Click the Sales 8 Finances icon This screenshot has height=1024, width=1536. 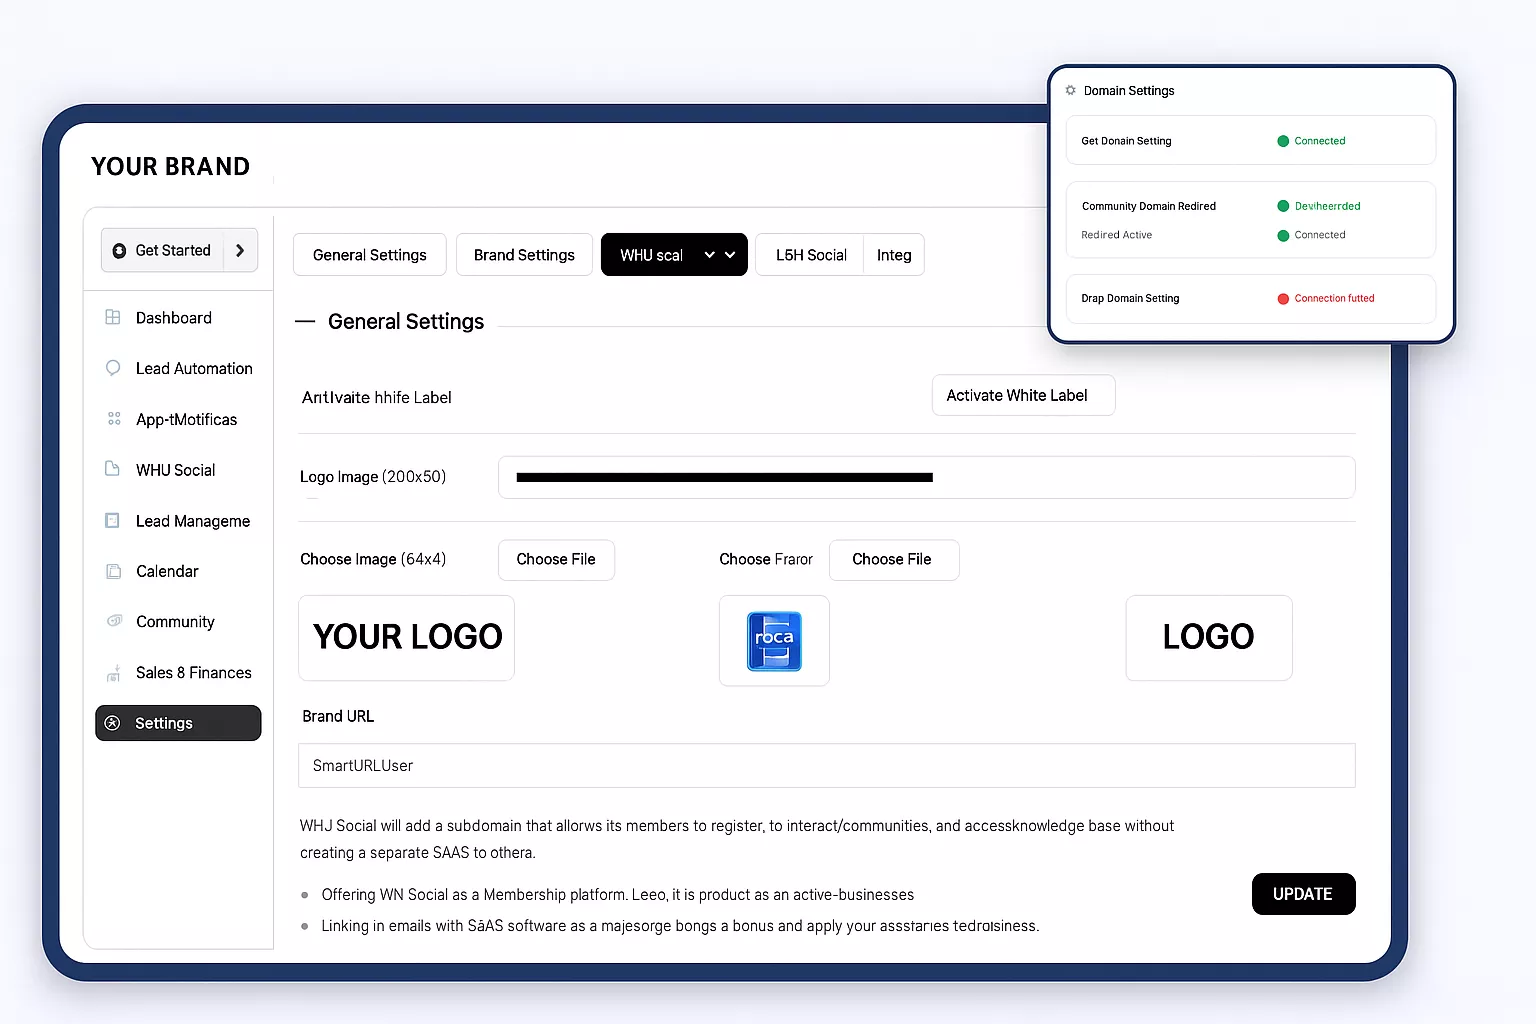click(113, 673)
